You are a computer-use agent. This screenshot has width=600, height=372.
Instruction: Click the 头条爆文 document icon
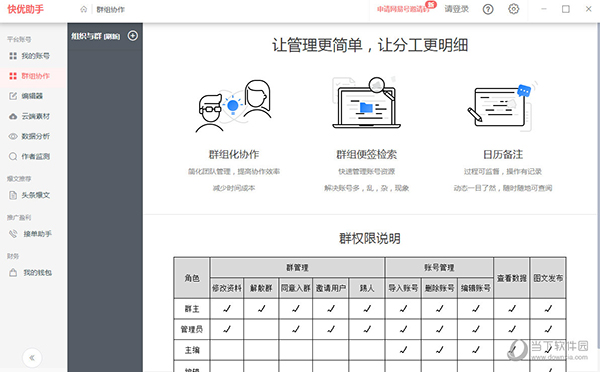point(13,195)
